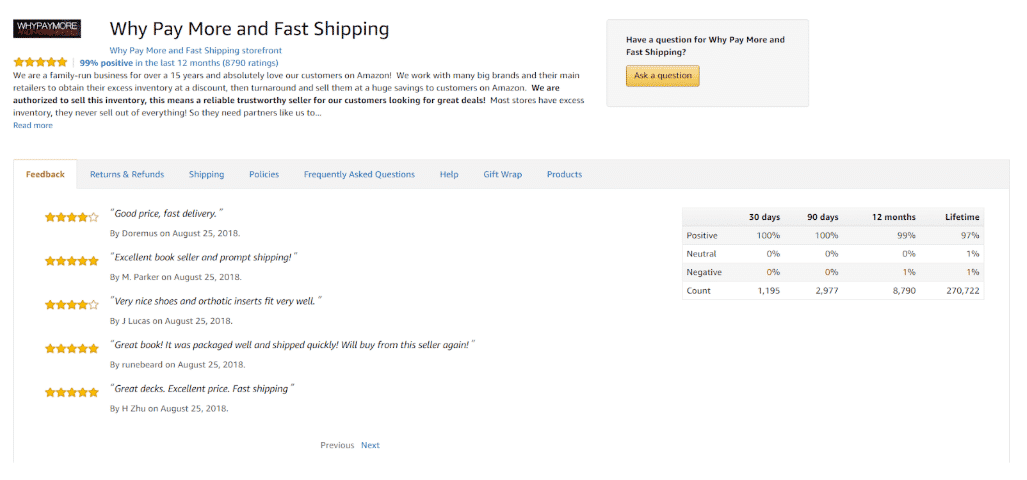Select the Help tab
The width and height of the screenshot is (1027, 480).
(x=449, y=174)
